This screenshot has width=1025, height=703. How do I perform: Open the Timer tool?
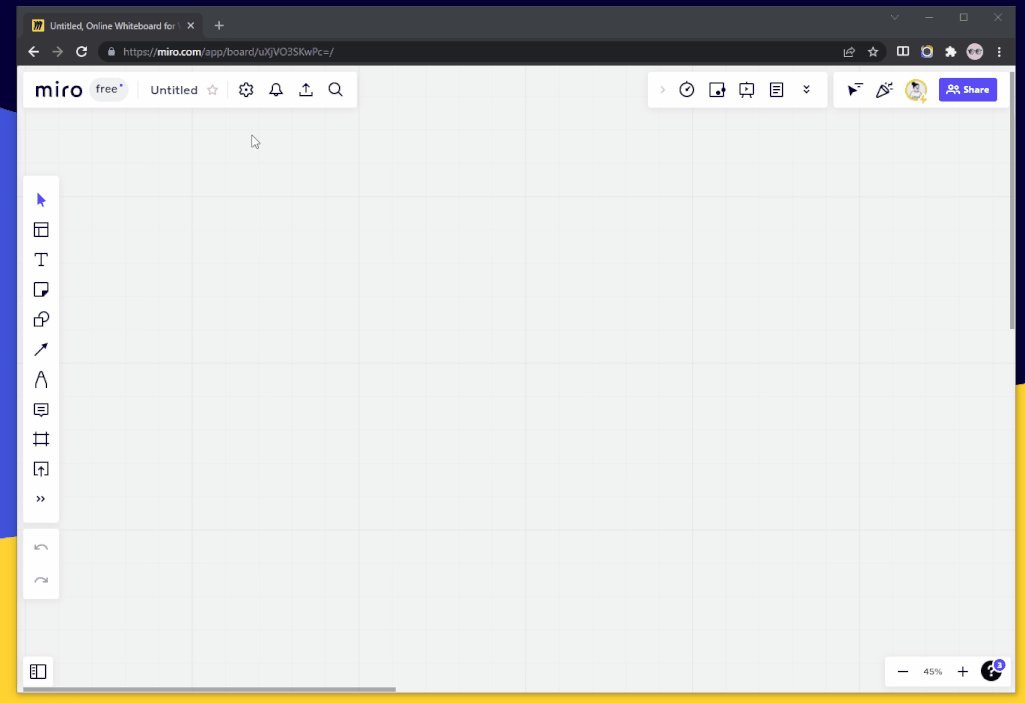click(x=686, y=90)
